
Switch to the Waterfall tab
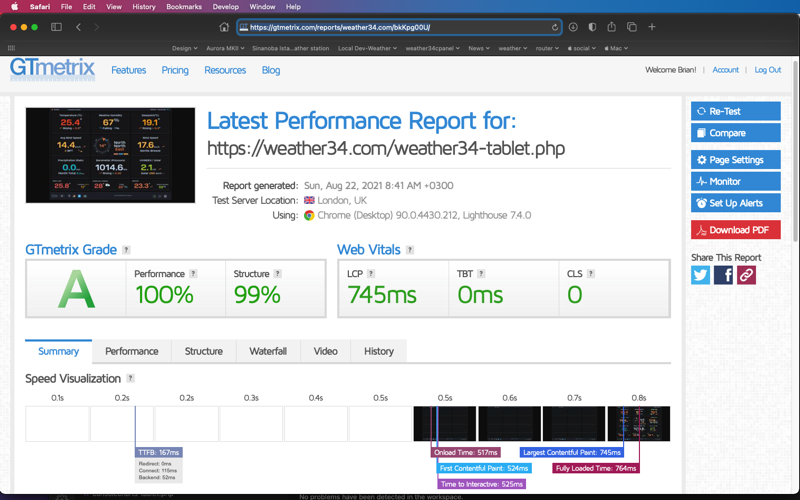[268, 351]
